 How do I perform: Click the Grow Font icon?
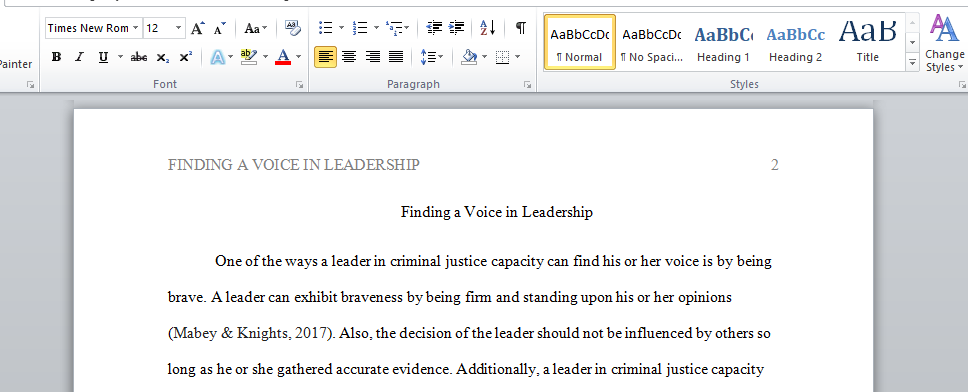[x=197, y=28]
